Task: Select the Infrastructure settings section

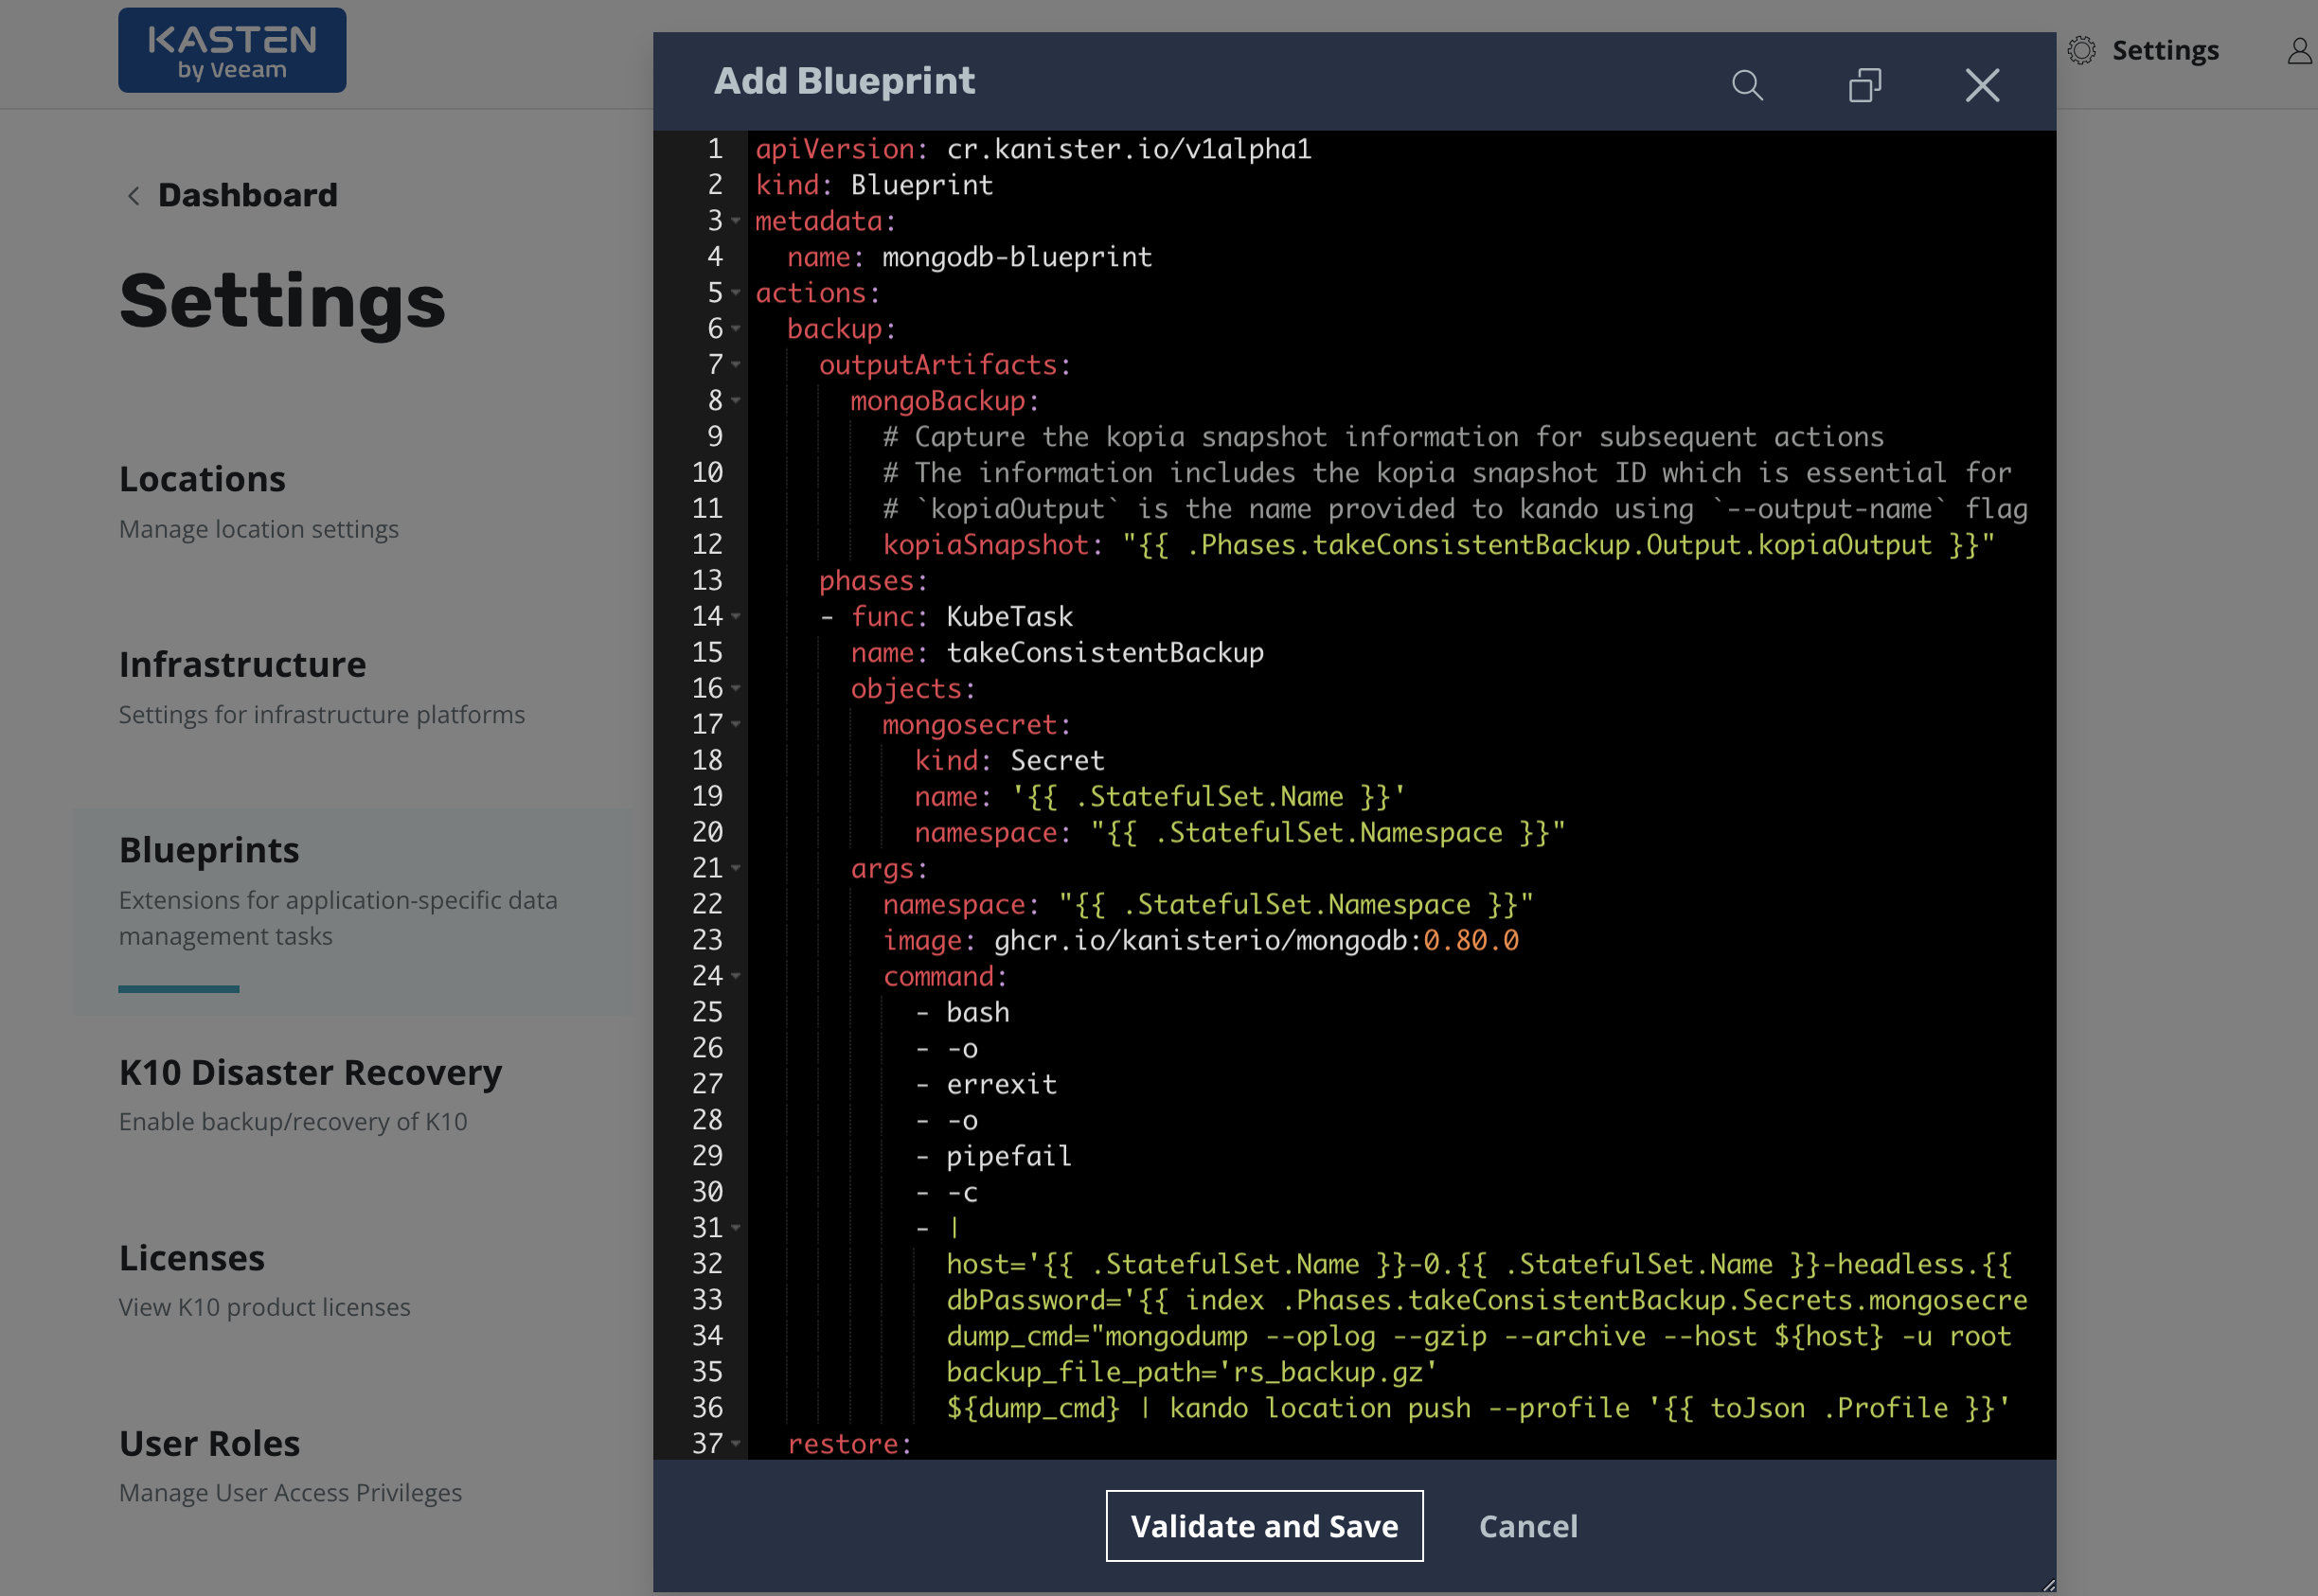Action: click(242, 665)
